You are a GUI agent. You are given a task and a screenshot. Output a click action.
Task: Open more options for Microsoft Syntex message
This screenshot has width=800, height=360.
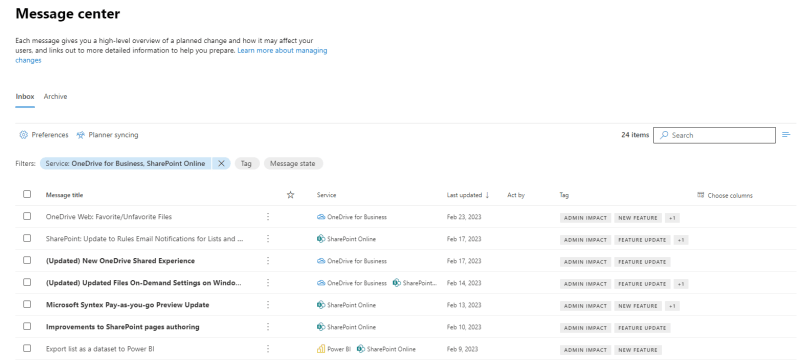tap(268, 305)
